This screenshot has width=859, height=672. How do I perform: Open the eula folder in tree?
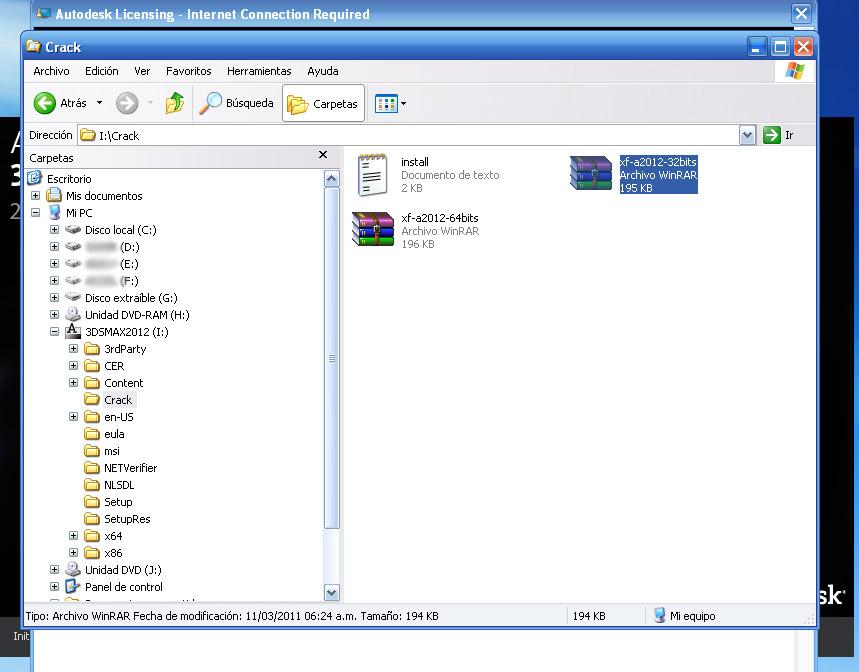point(114,434)
